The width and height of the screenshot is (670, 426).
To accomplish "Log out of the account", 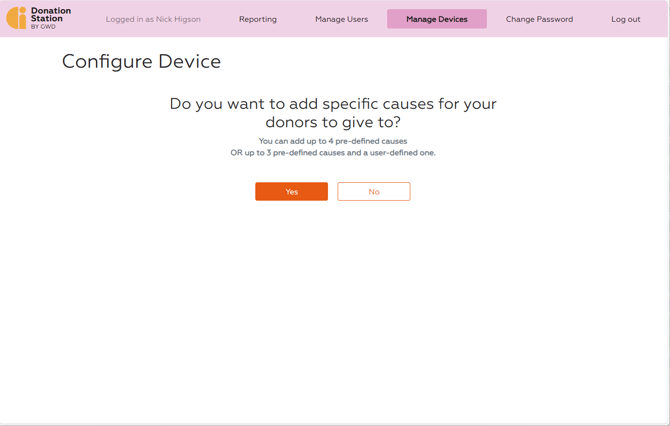I will [x=625, y=19].
